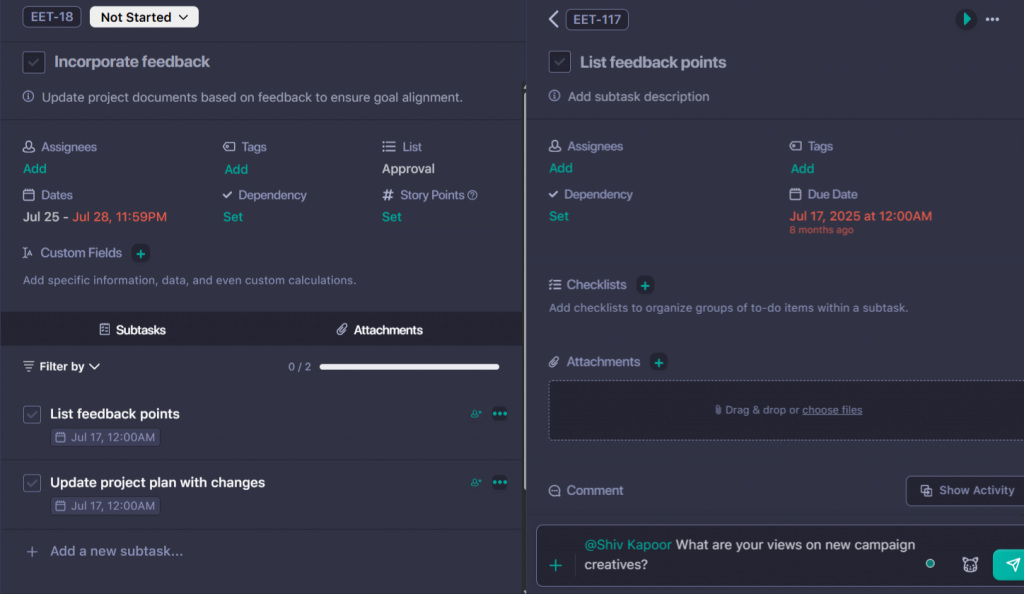Open the emoji picker cat icon
1024x594 pixels.
coord(970,565)
